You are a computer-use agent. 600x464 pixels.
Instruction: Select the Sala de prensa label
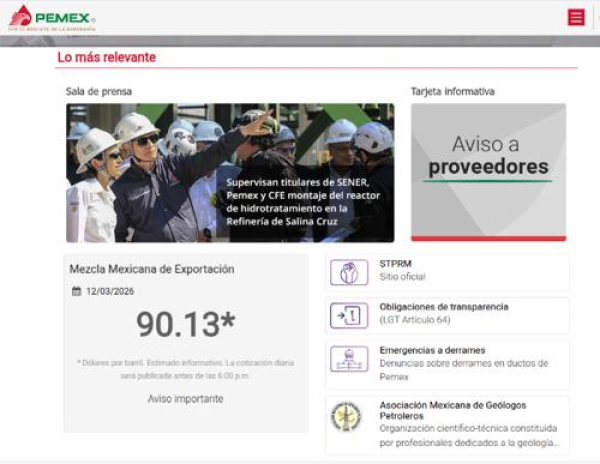[99, 91]
